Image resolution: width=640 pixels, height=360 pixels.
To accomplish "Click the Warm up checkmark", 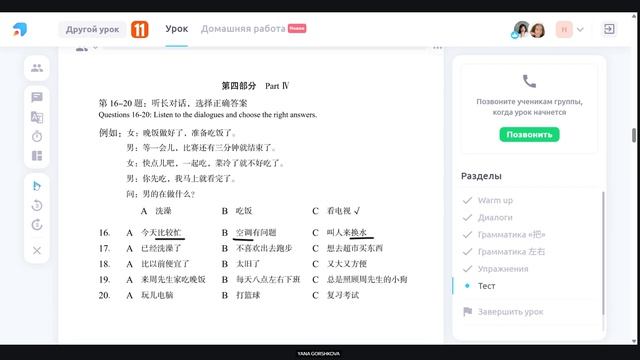I will (x=467, y=200).
